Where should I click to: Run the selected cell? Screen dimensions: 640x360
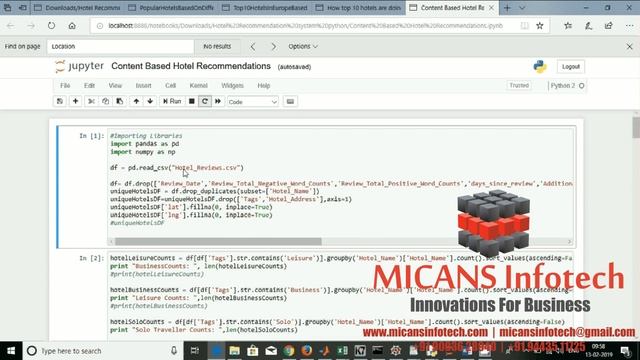coord(172,101)
